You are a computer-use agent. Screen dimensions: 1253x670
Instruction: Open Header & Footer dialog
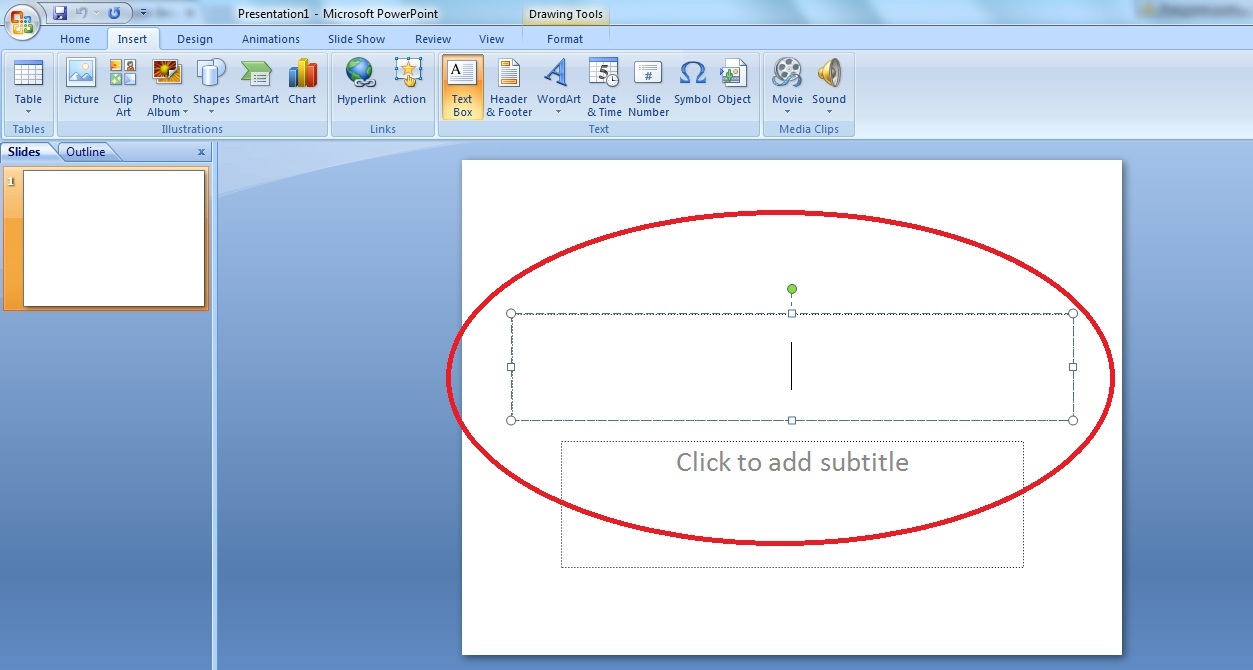(x=509, y=87)
